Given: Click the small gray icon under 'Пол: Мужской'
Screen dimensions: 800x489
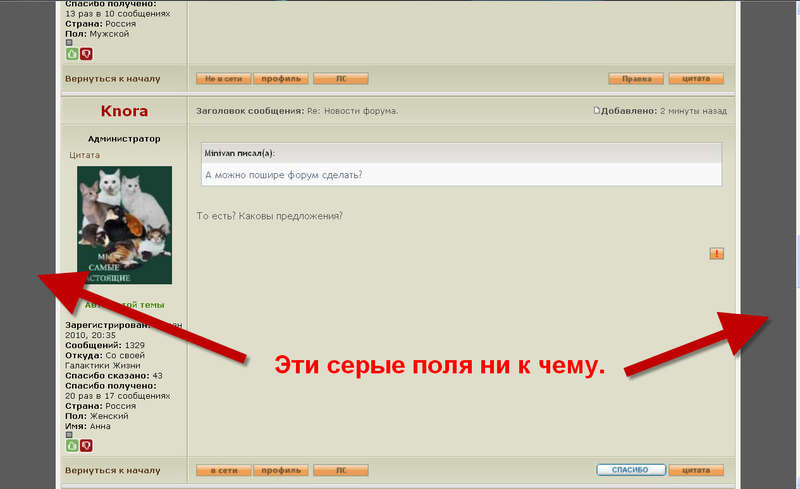Looking at the screenshot, I should point(69,42).
